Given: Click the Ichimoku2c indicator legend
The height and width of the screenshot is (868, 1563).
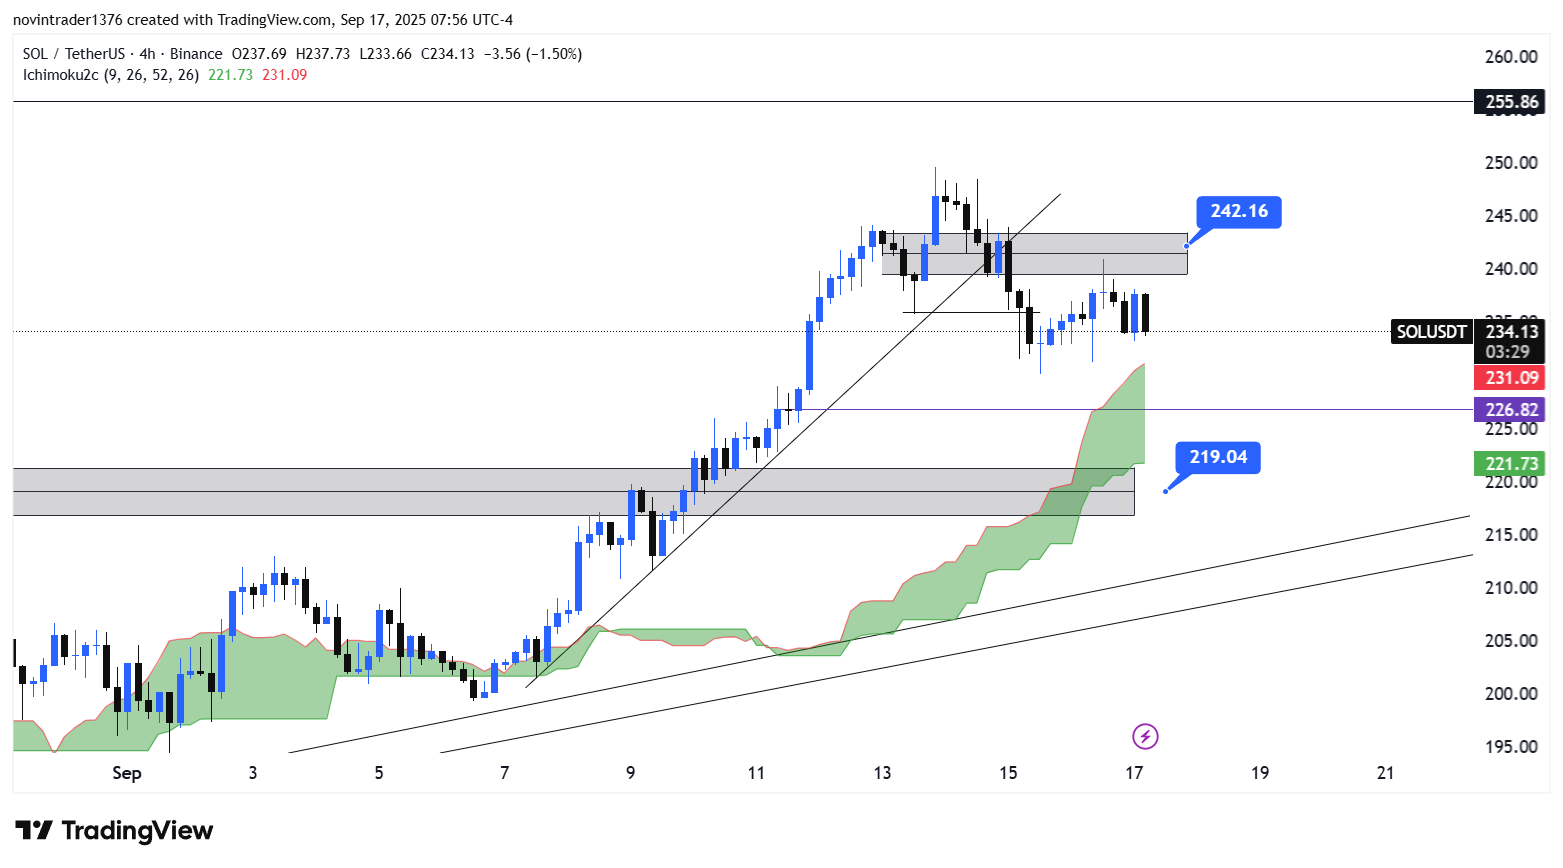Looking at the screenshot, I should pyautogui.click(x=110, y=75).
